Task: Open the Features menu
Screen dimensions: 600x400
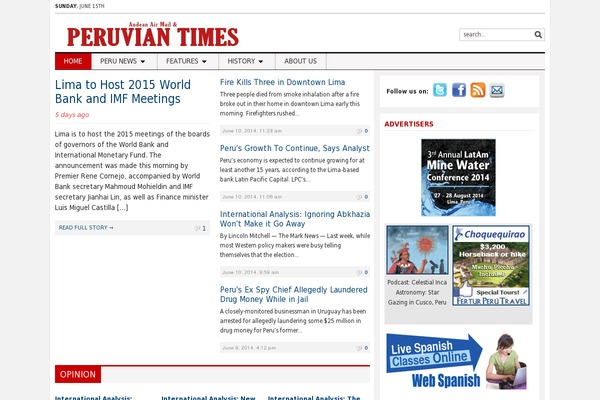Action: tap(188, 61)
